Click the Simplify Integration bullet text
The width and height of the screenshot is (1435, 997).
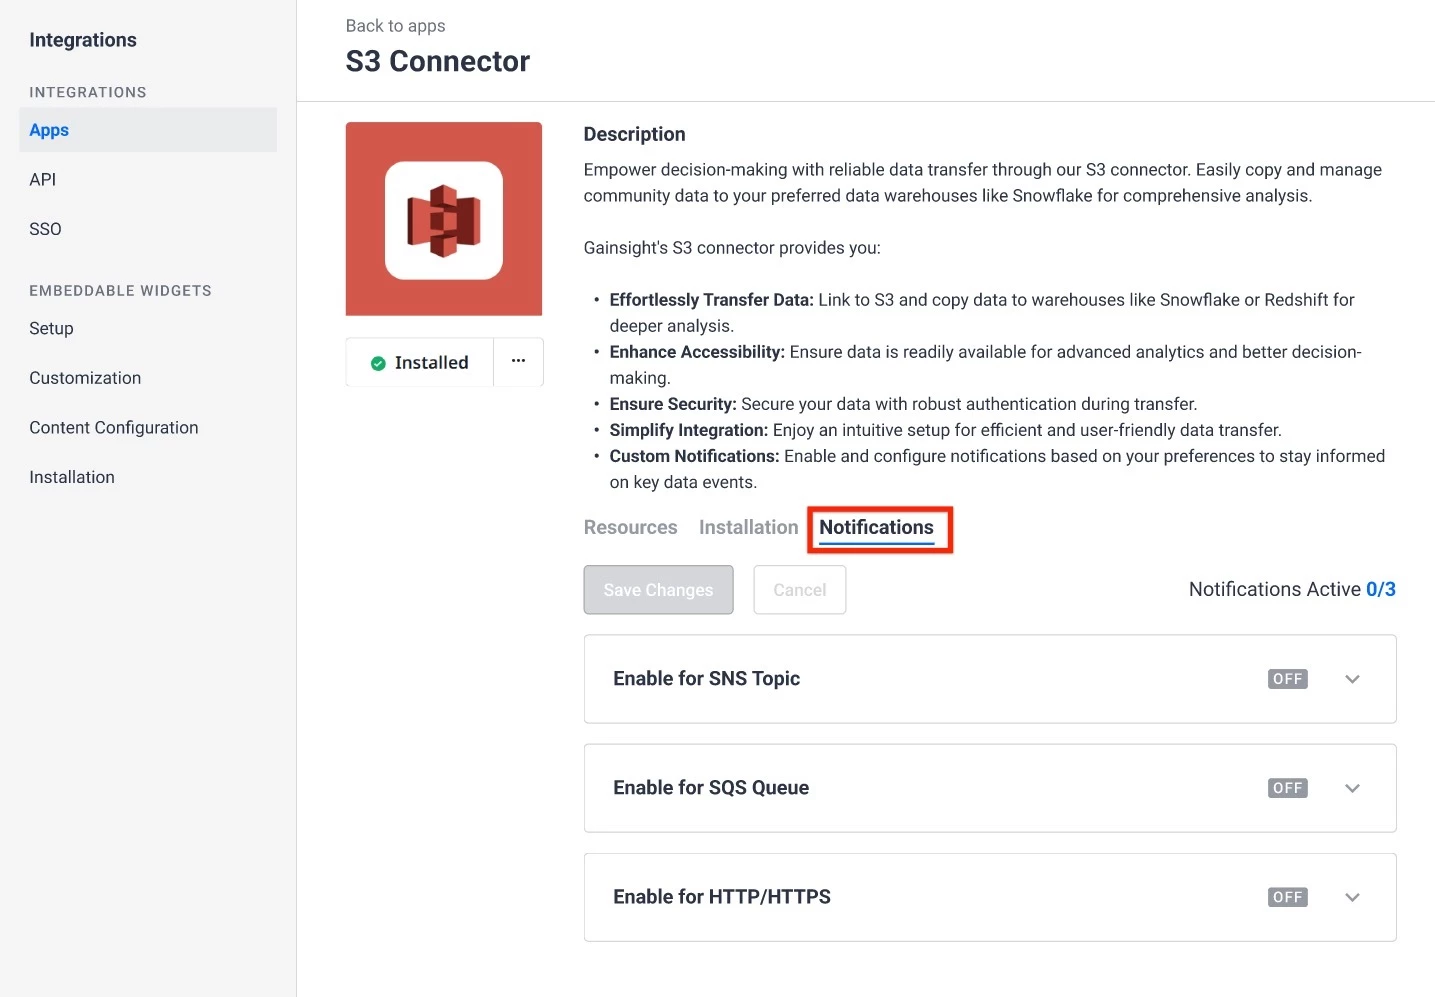tap(945, 430)
